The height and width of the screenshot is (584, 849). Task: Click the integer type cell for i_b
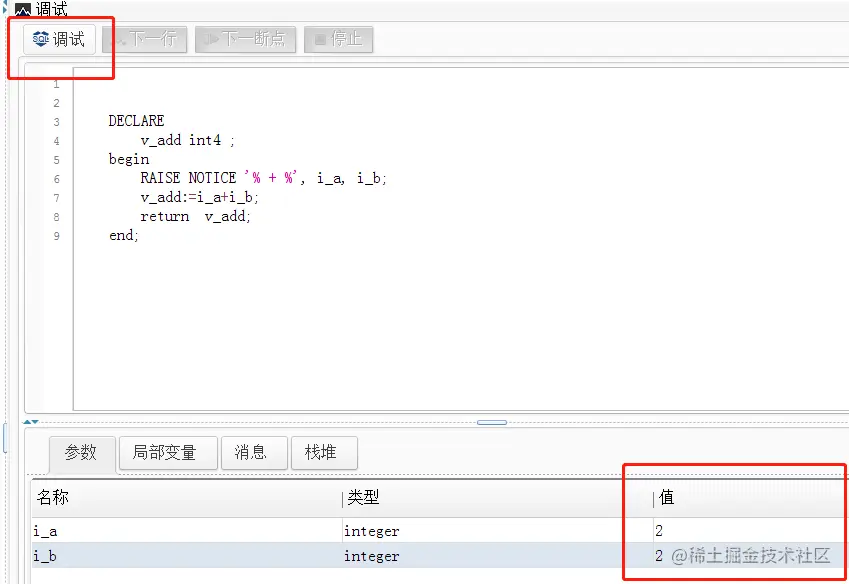497,556
